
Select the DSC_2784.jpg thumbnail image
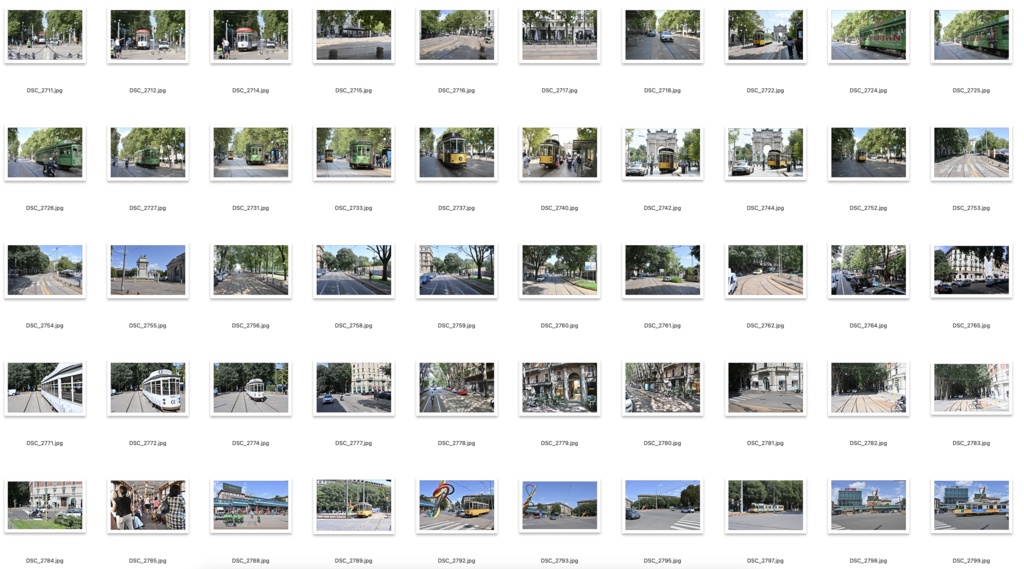[45, 506]
